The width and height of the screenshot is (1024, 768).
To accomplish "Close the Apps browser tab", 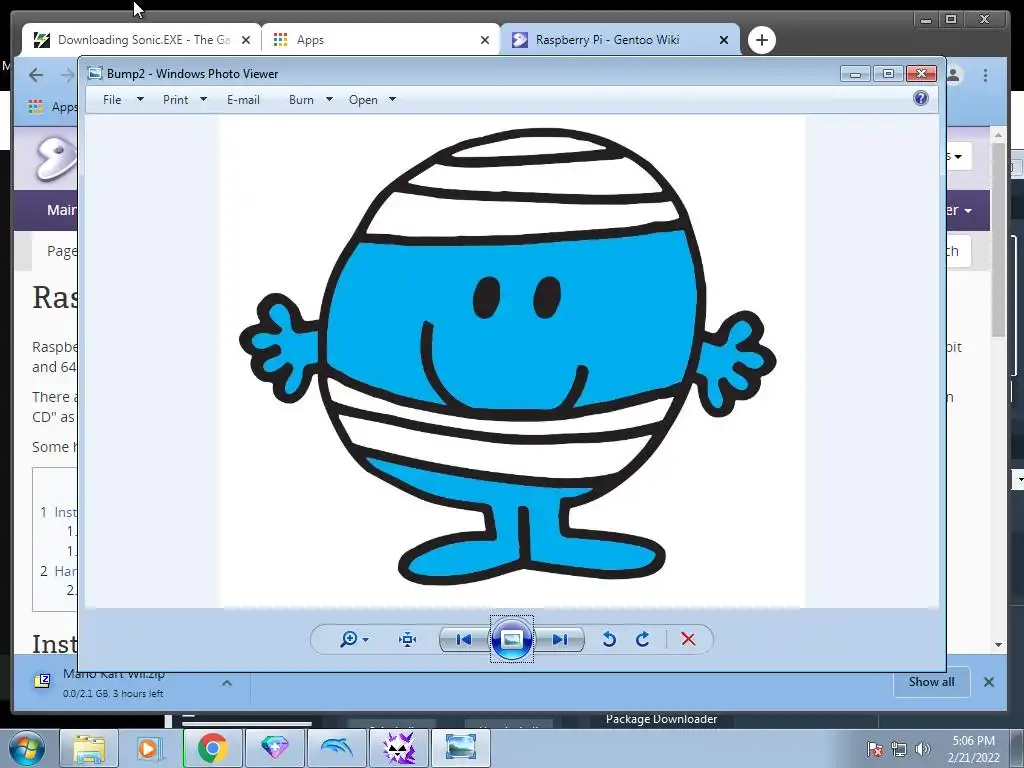I will click(x=485, y=40).
